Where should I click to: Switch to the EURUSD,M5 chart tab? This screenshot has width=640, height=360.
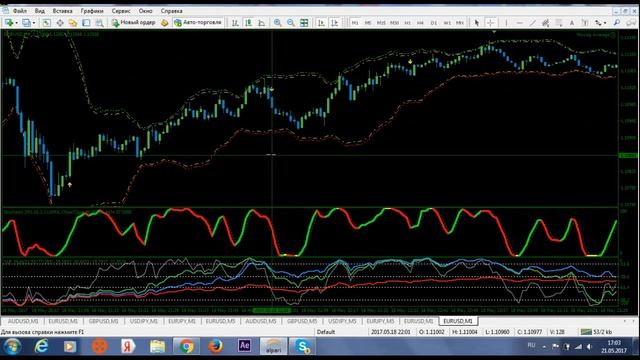(220, 322)
